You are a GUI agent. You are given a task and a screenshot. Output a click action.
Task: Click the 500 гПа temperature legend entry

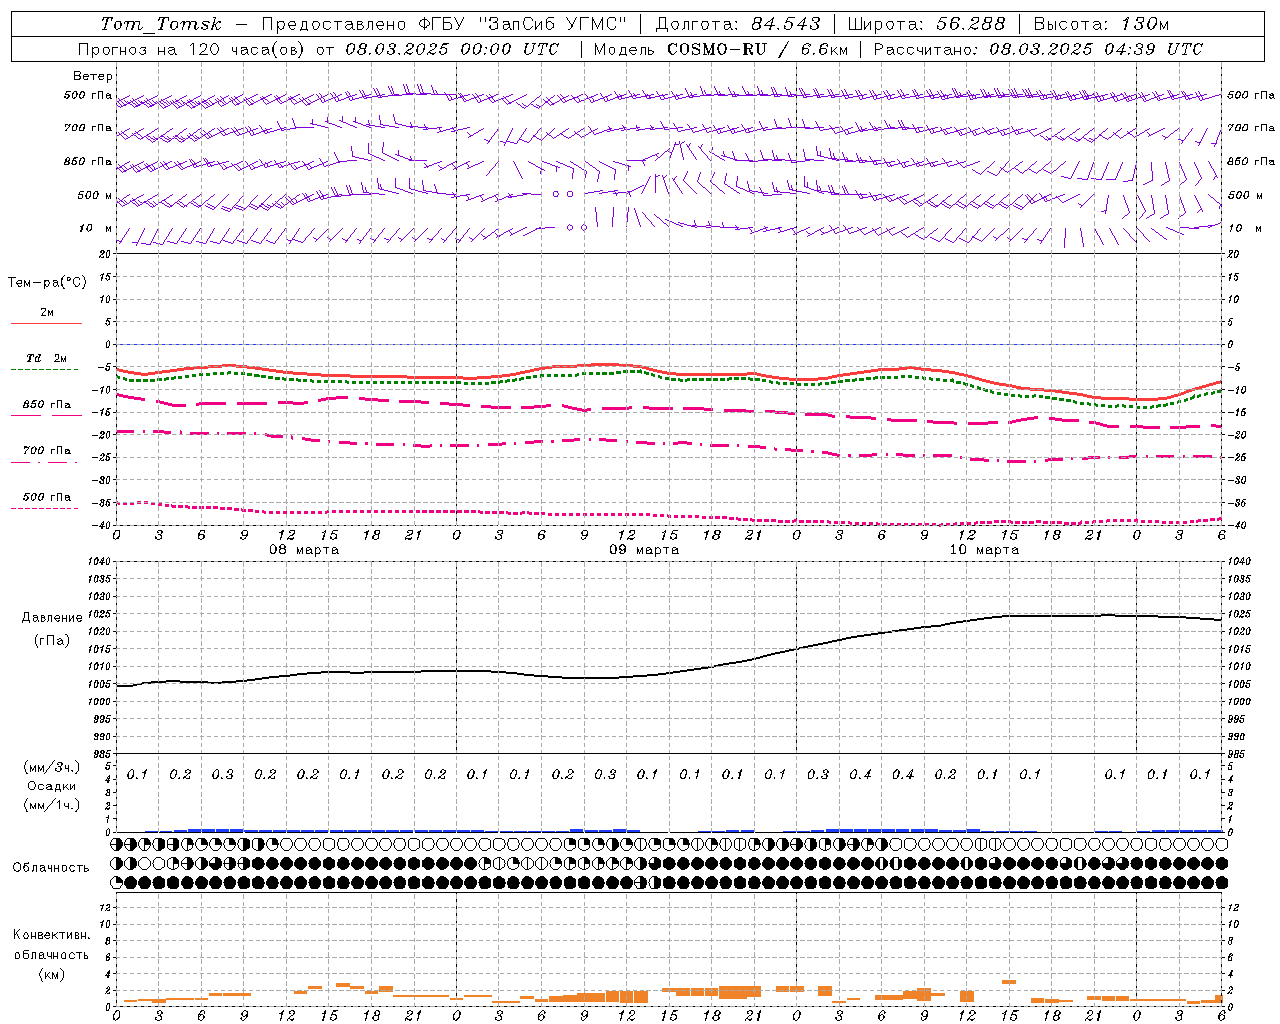pos(46,497)
